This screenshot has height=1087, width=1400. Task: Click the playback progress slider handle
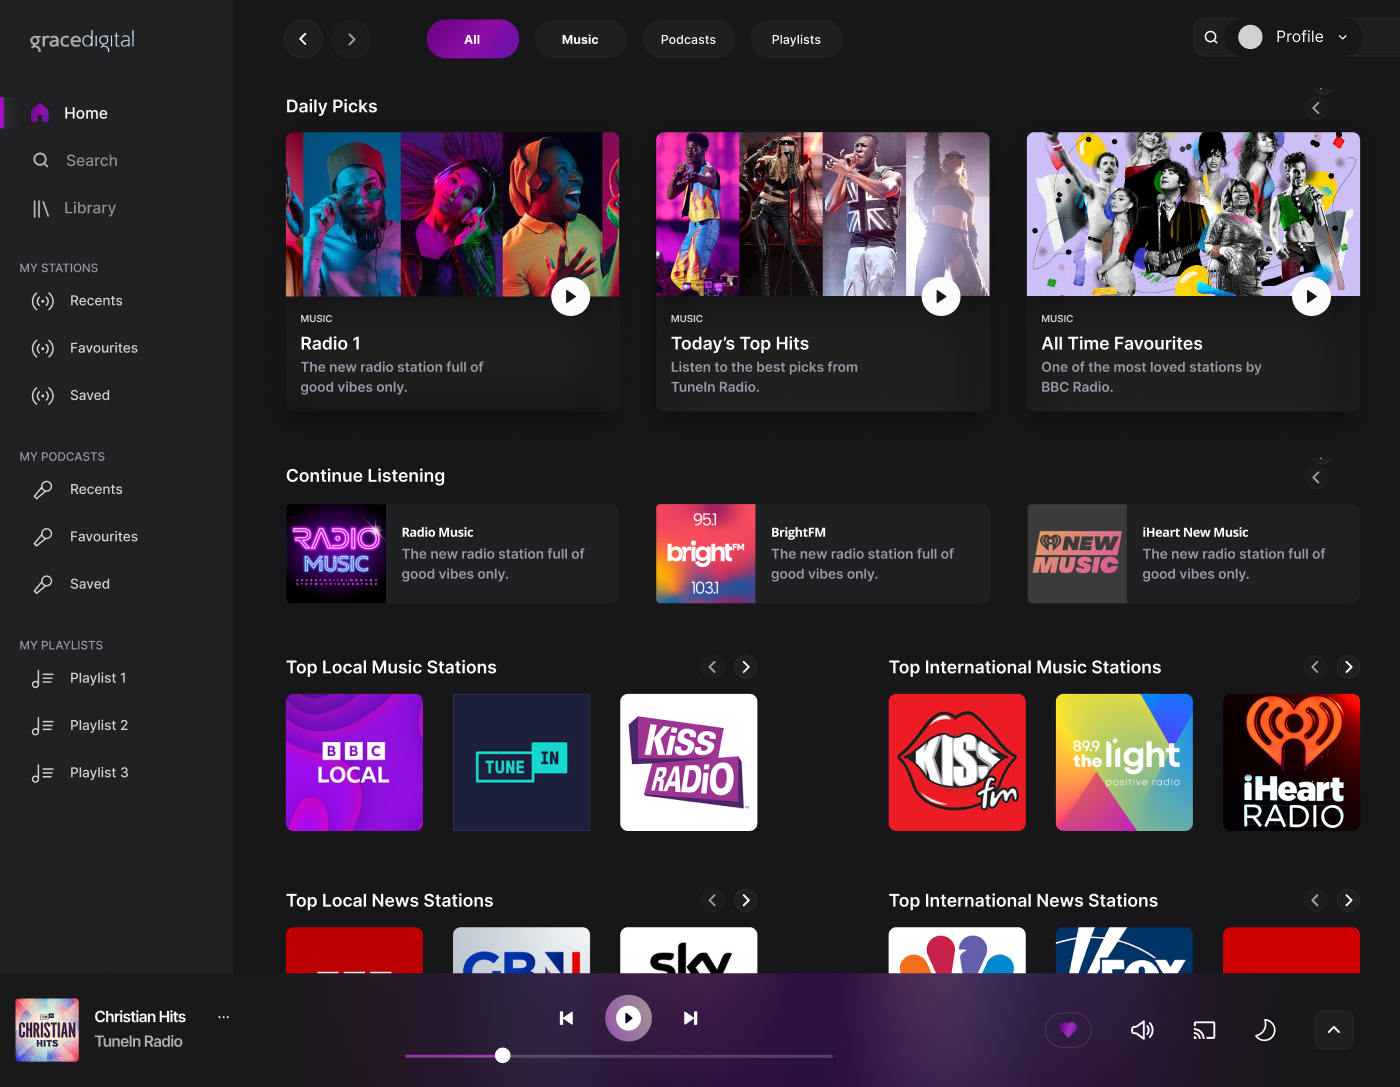click(x=503, y=1055)
